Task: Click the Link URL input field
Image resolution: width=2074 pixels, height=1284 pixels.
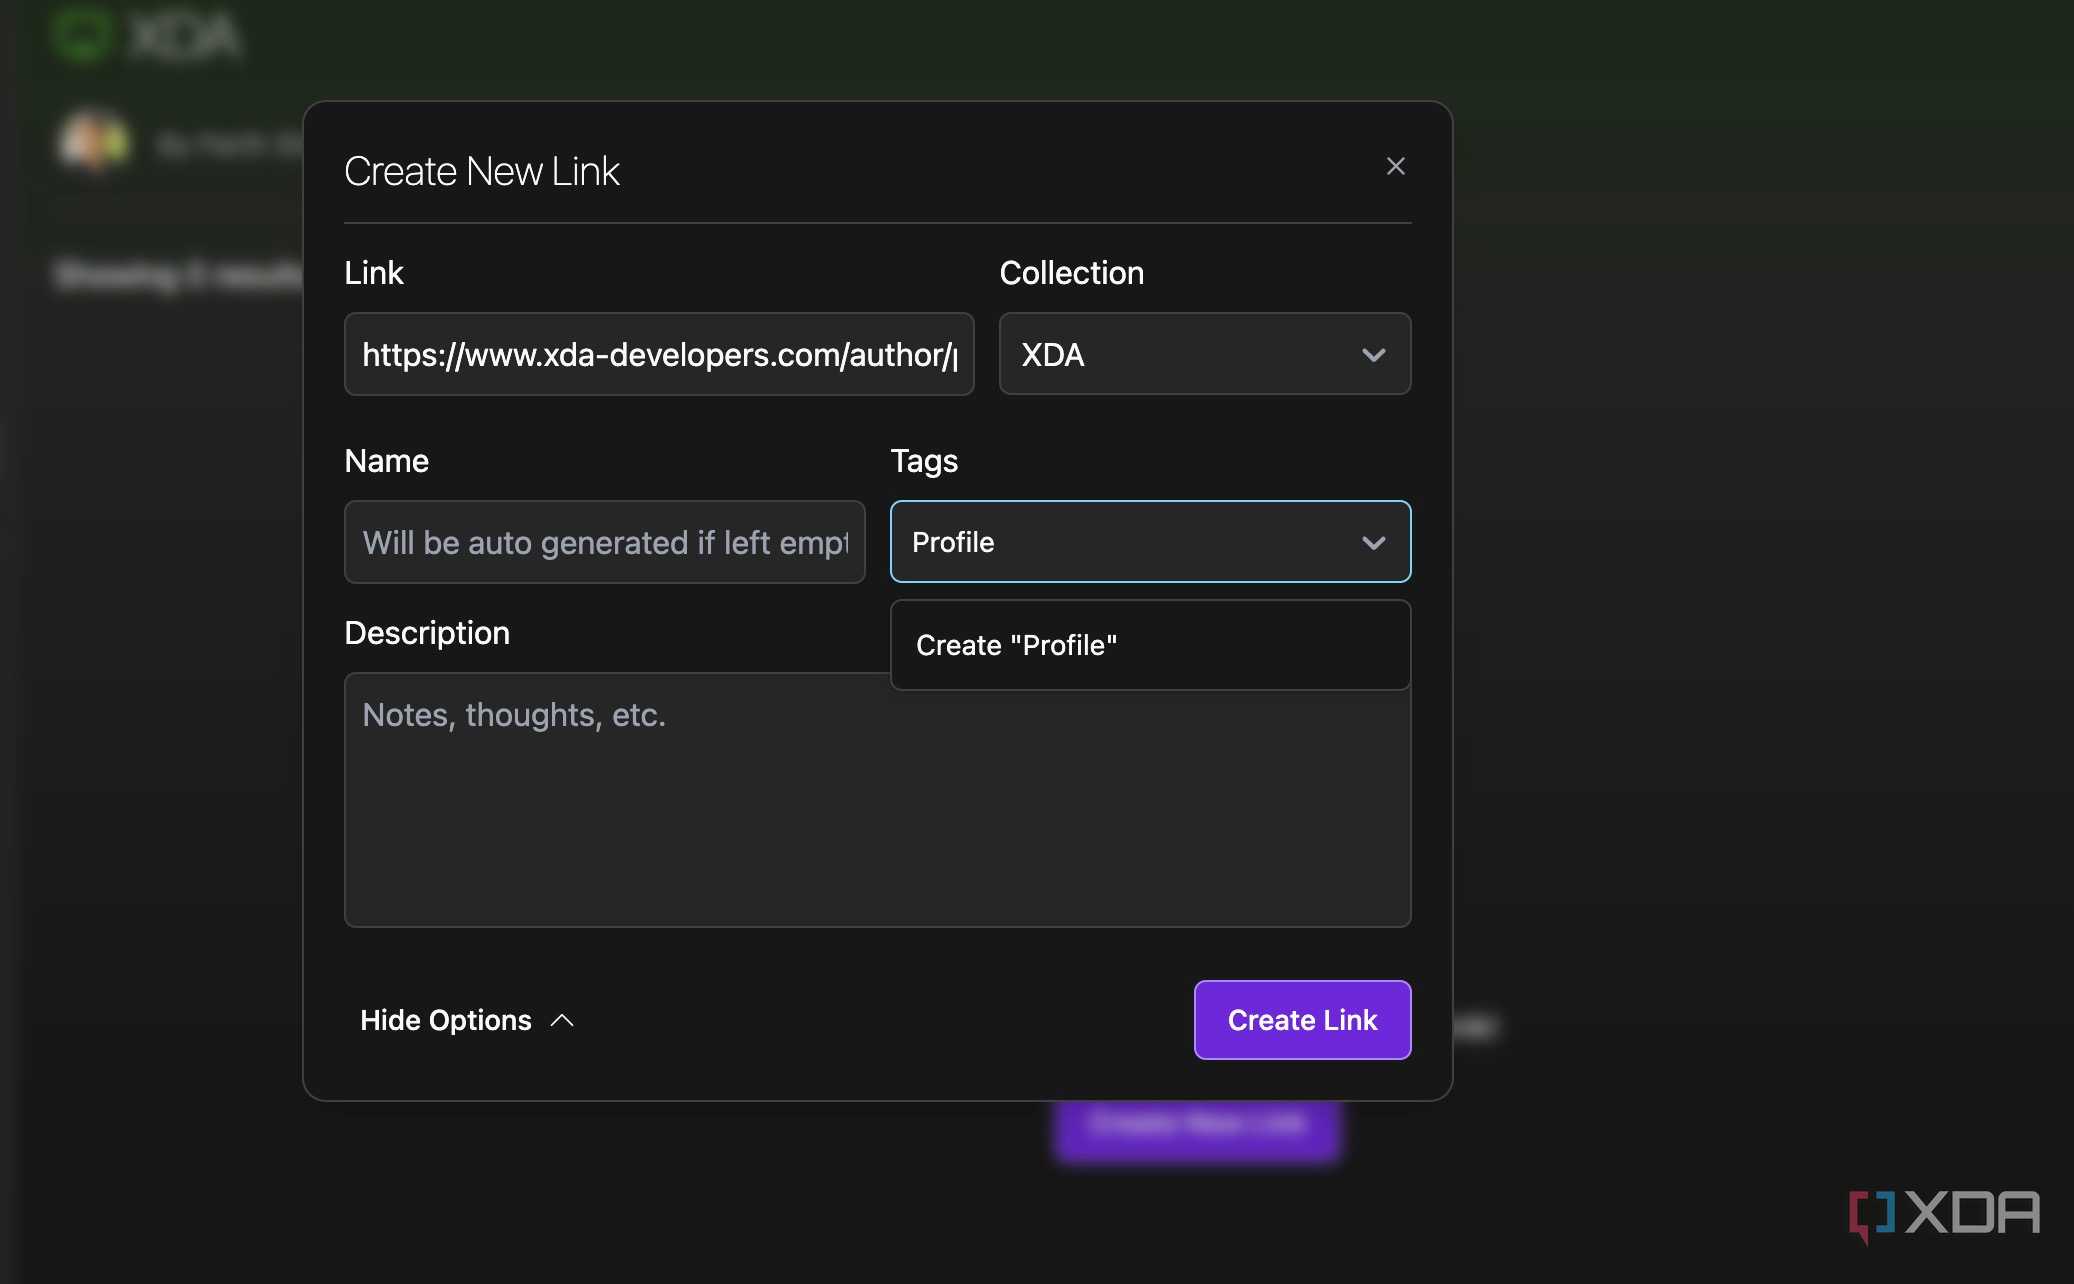Action: tap(659, 354)
